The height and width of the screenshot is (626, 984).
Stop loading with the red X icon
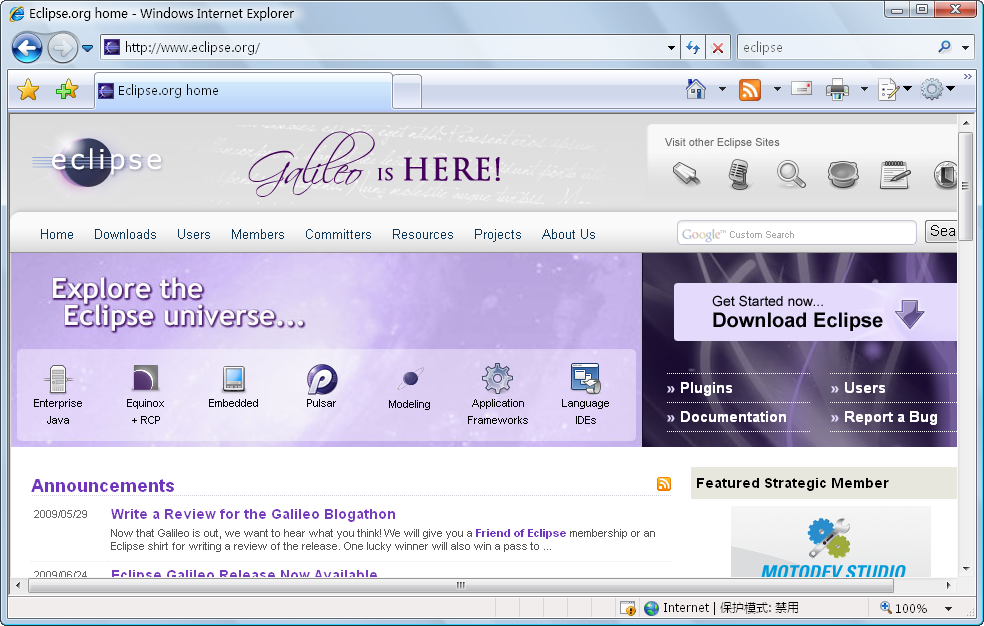coord(718,48)
